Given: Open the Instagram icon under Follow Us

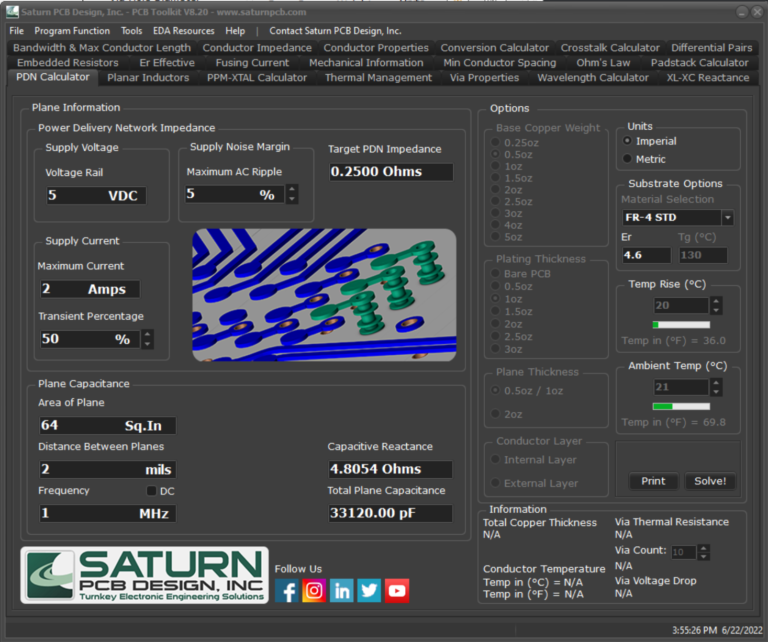Looking at the screenshot, I should pyautogui.click(x=314, y=591).
